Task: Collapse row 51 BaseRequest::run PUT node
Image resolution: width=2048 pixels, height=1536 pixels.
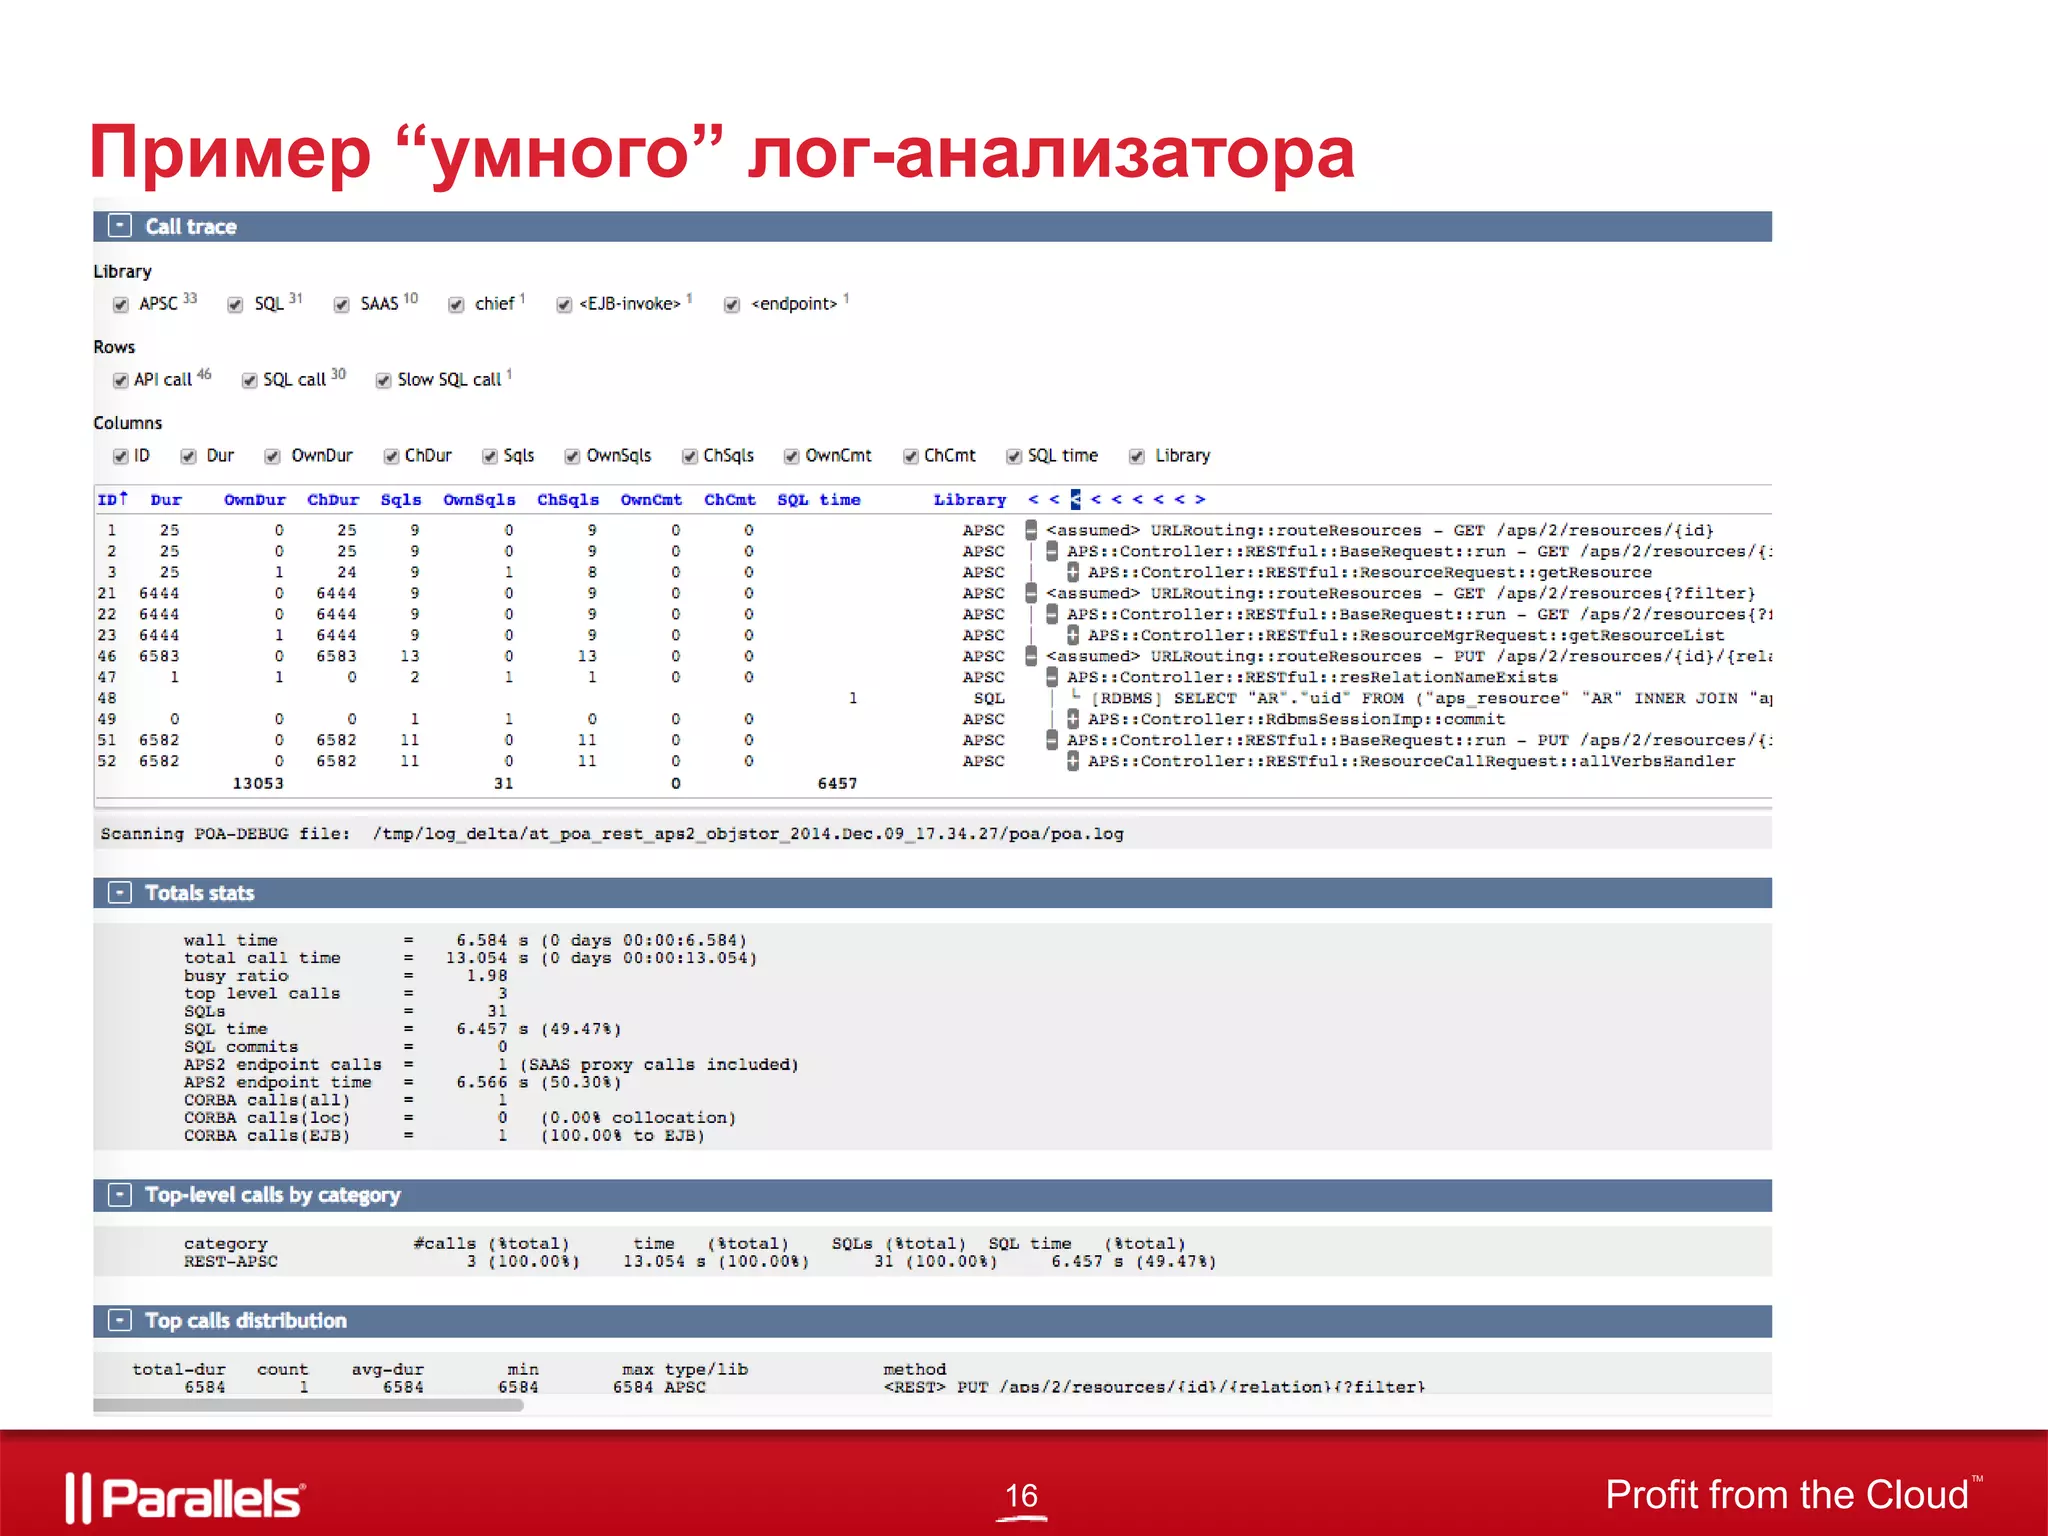Action: pyautogui.click(x=1052, y=740)
